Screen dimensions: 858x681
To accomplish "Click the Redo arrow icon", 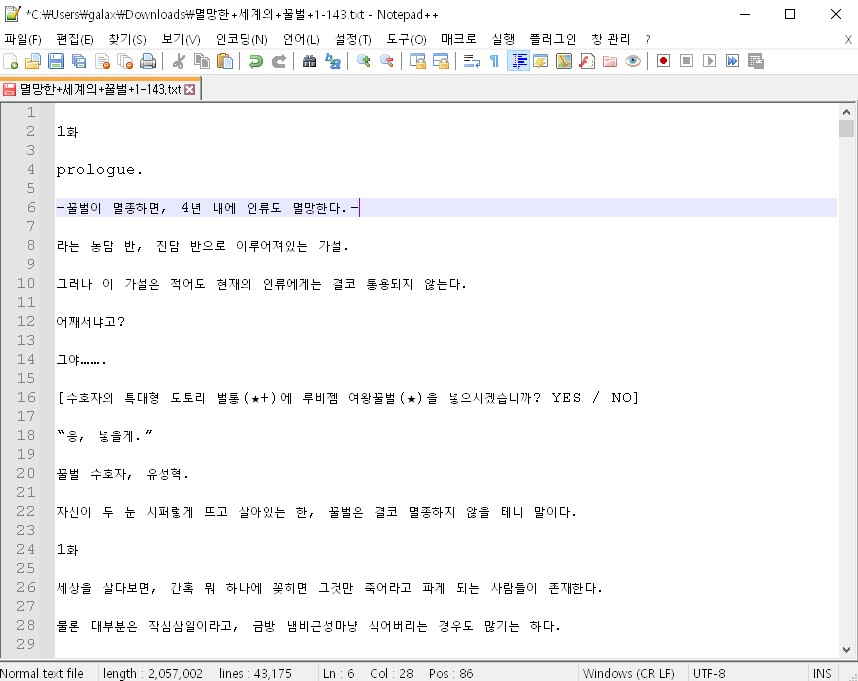I will [x=279, y=61].
